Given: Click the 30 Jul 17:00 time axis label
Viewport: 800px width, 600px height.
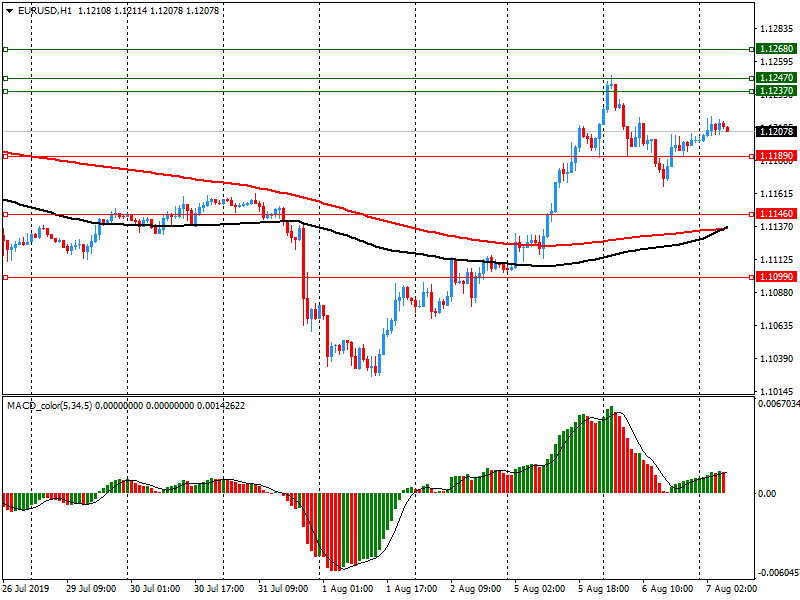Looking at the screenshot, I should pos(219,589).
